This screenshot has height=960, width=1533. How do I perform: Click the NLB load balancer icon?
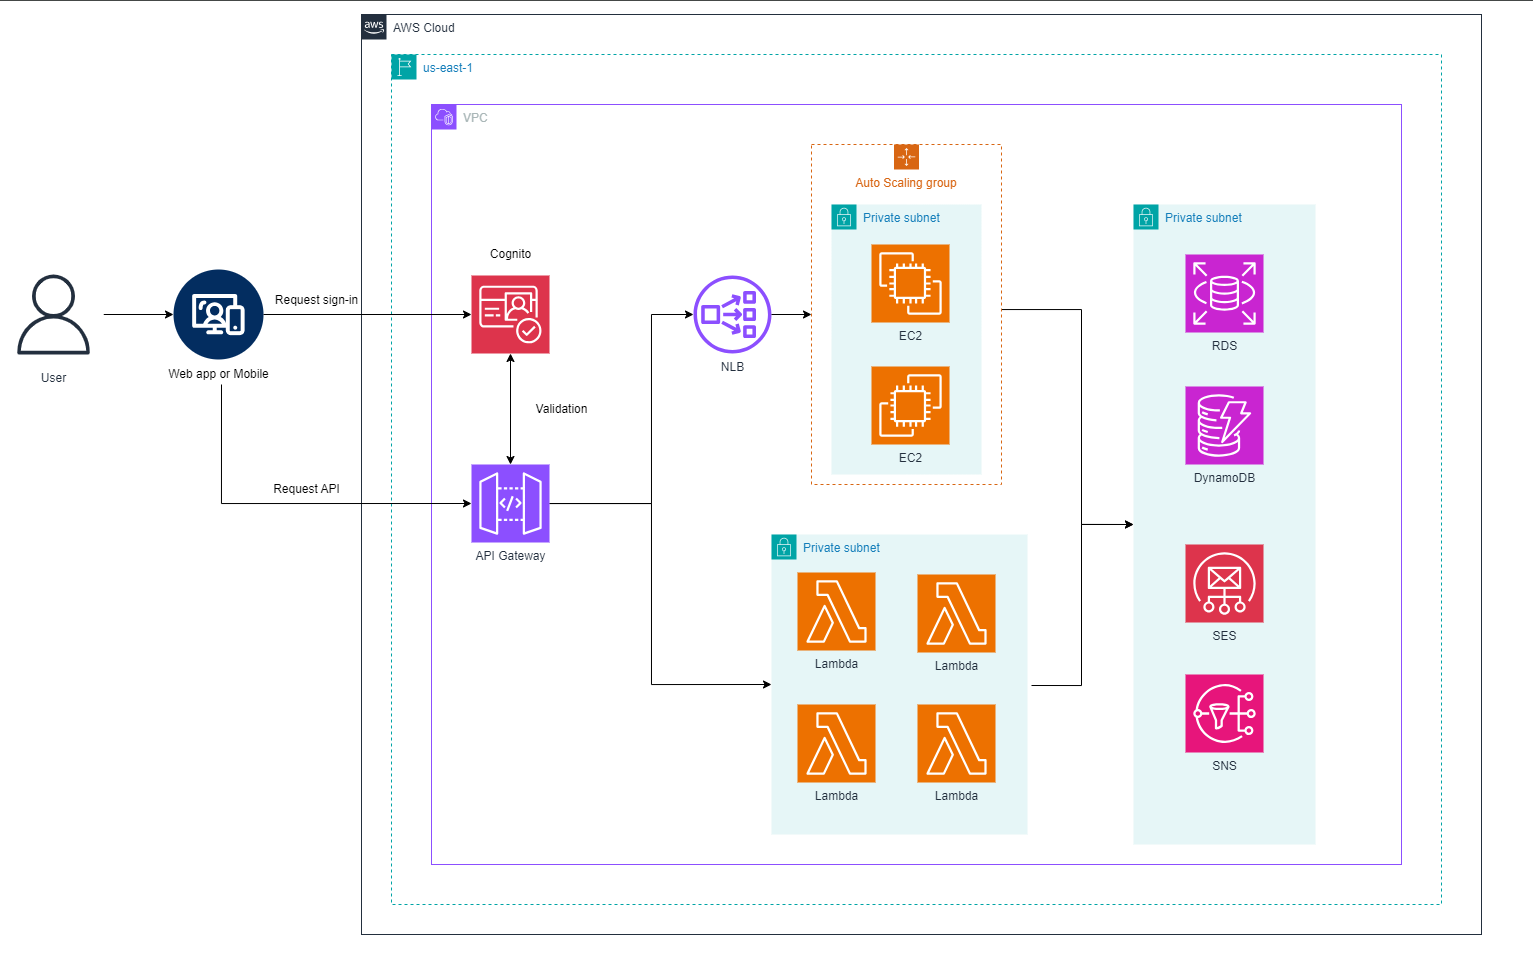pyautogui.click(x=732, y=314)
